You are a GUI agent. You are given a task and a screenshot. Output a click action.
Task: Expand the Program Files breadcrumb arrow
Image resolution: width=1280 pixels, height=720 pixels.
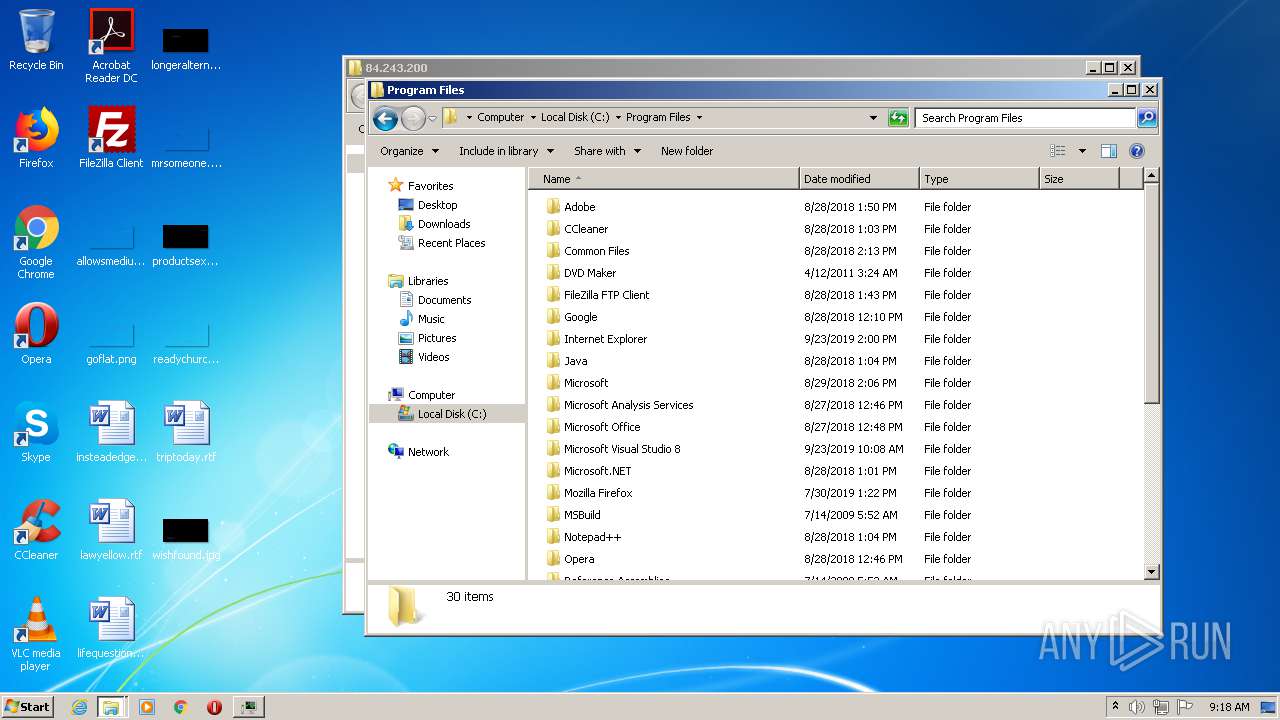click(x=699, y=117)
